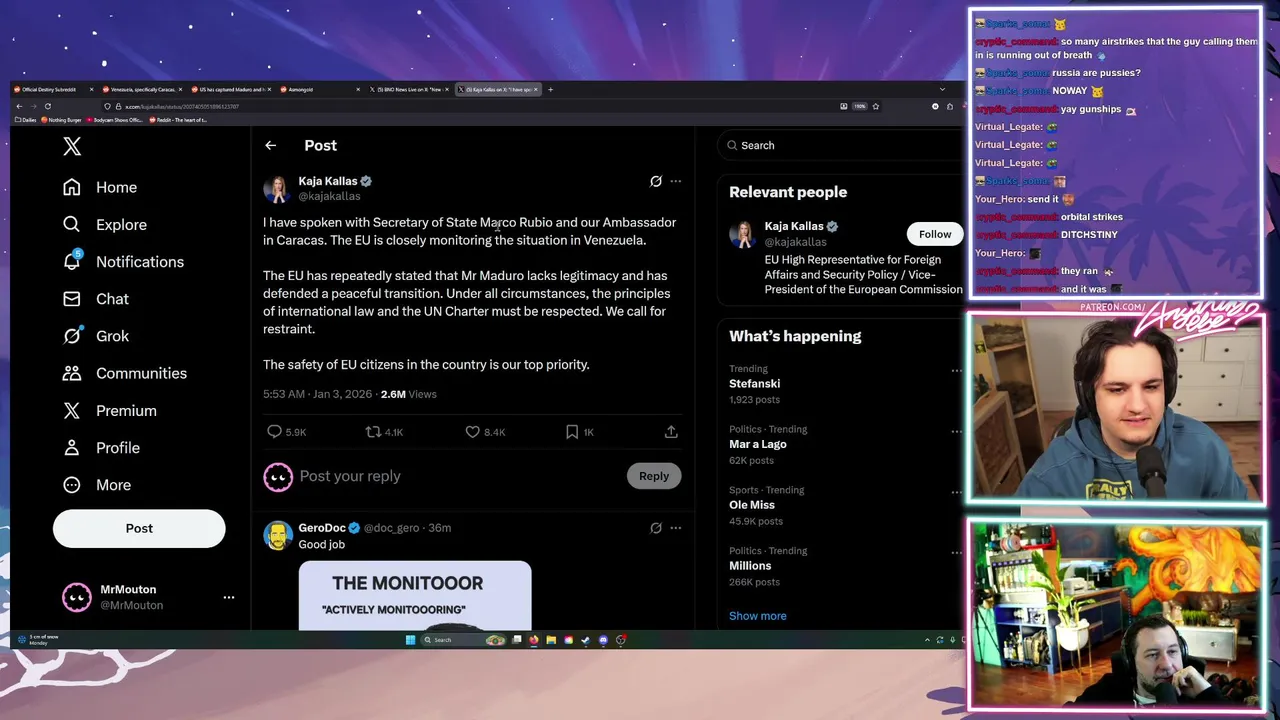Open the OBS icon on the taskbar
Screen dimensions: 1280x720
[x=621, y=640]
